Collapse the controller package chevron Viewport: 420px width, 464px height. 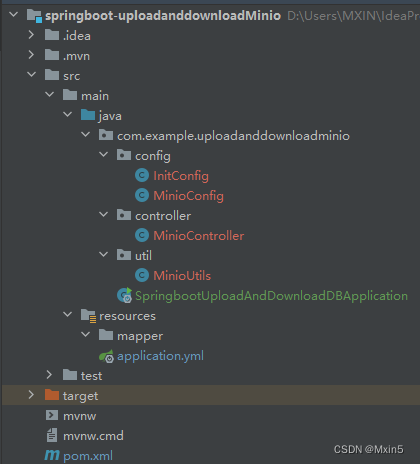pos(104,215)
